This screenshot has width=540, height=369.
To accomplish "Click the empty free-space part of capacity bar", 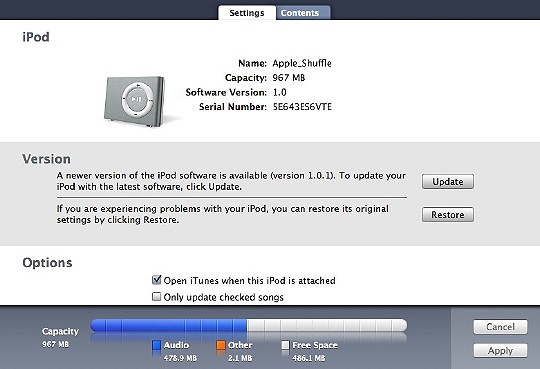I will (x=327, y=325).
